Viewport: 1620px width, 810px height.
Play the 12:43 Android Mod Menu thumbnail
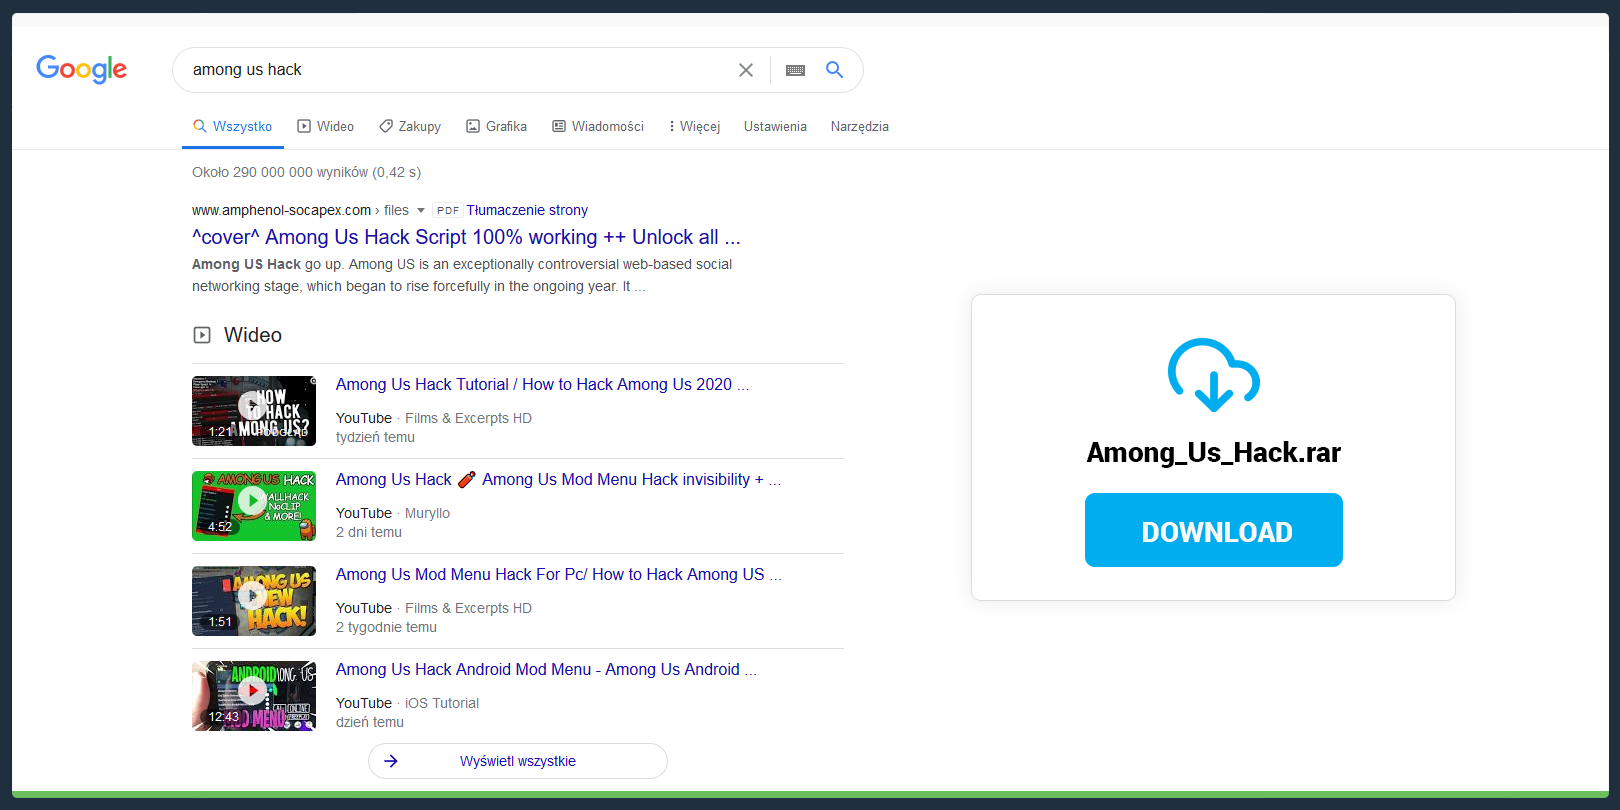click(254, 696)
